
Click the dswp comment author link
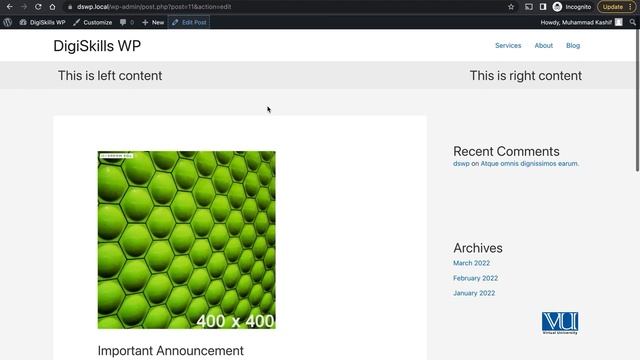coord(461,163)
